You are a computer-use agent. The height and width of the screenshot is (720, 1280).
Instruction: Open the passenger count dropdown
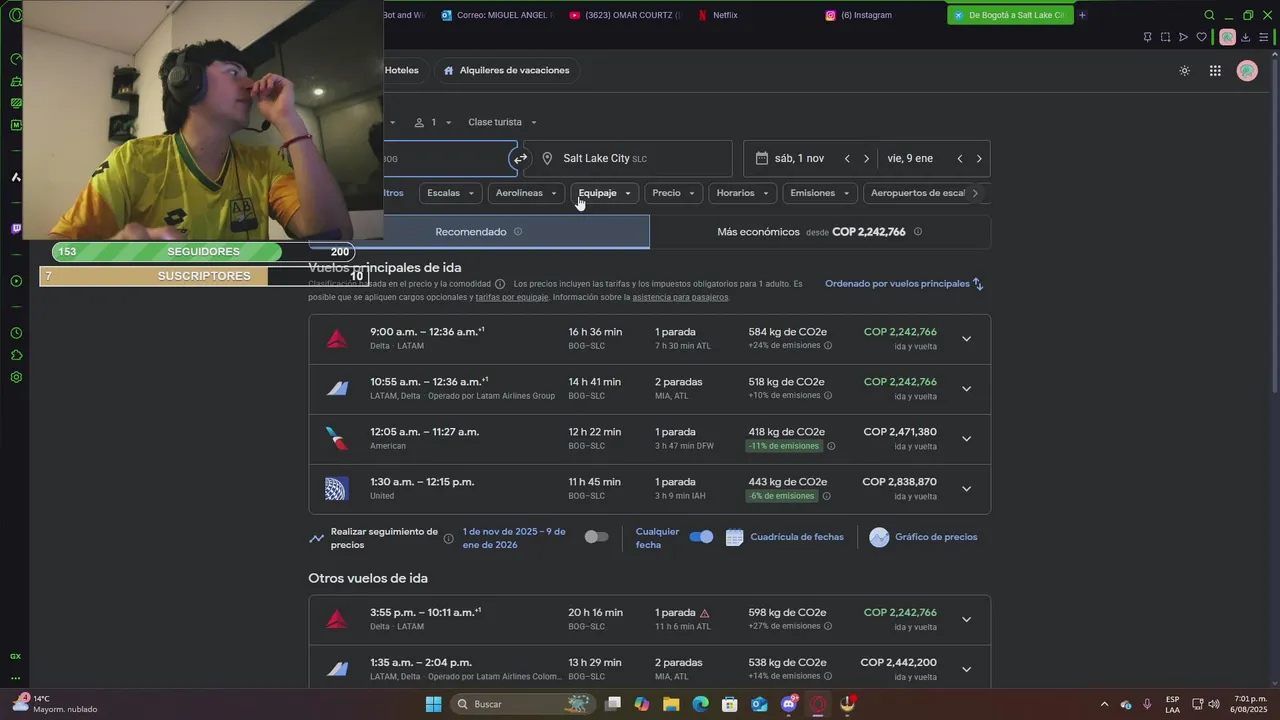coord(434,122)
